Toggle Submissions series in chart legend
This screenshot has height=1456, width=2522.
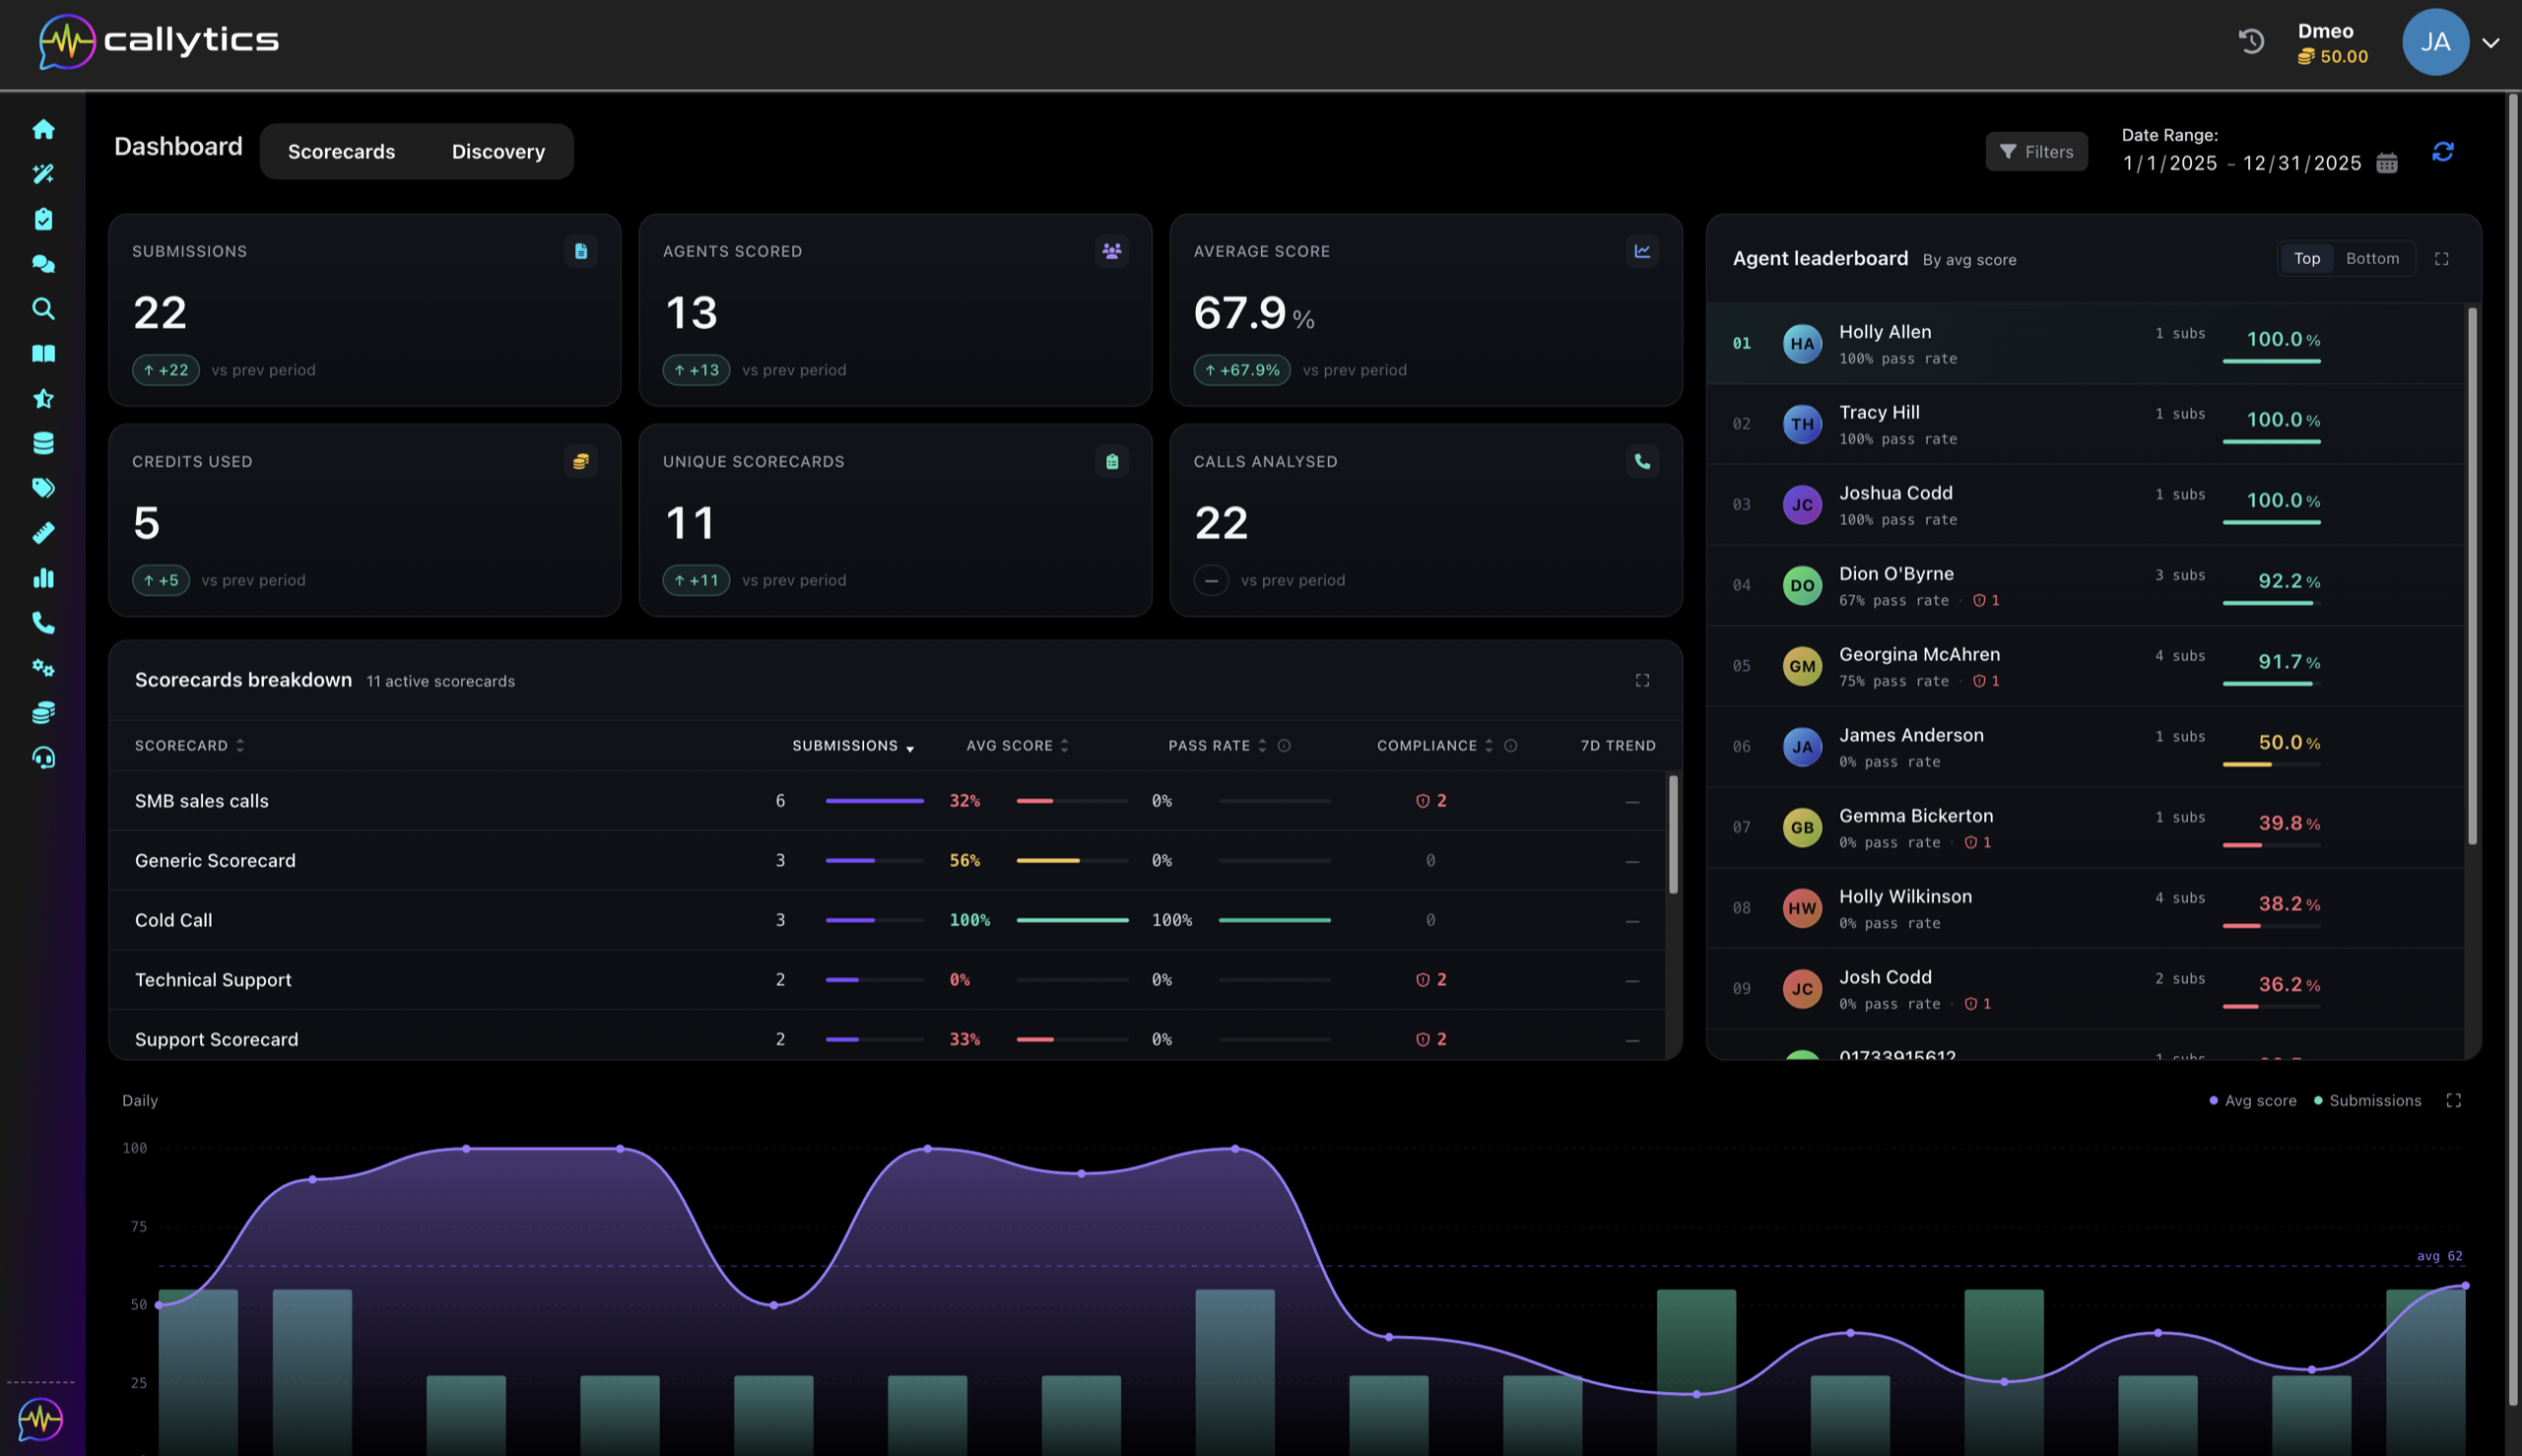[x=2367, y=1100]
